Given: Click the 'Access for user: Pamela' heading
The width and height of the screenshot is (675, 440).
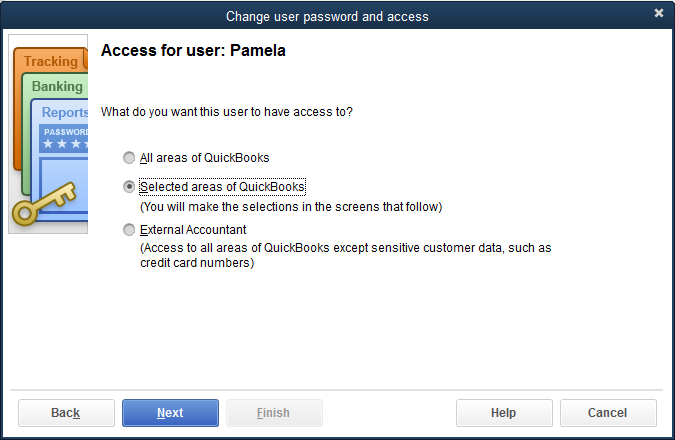Looking at the screenshot, I should pyautogui.click(x=193, y=50).
